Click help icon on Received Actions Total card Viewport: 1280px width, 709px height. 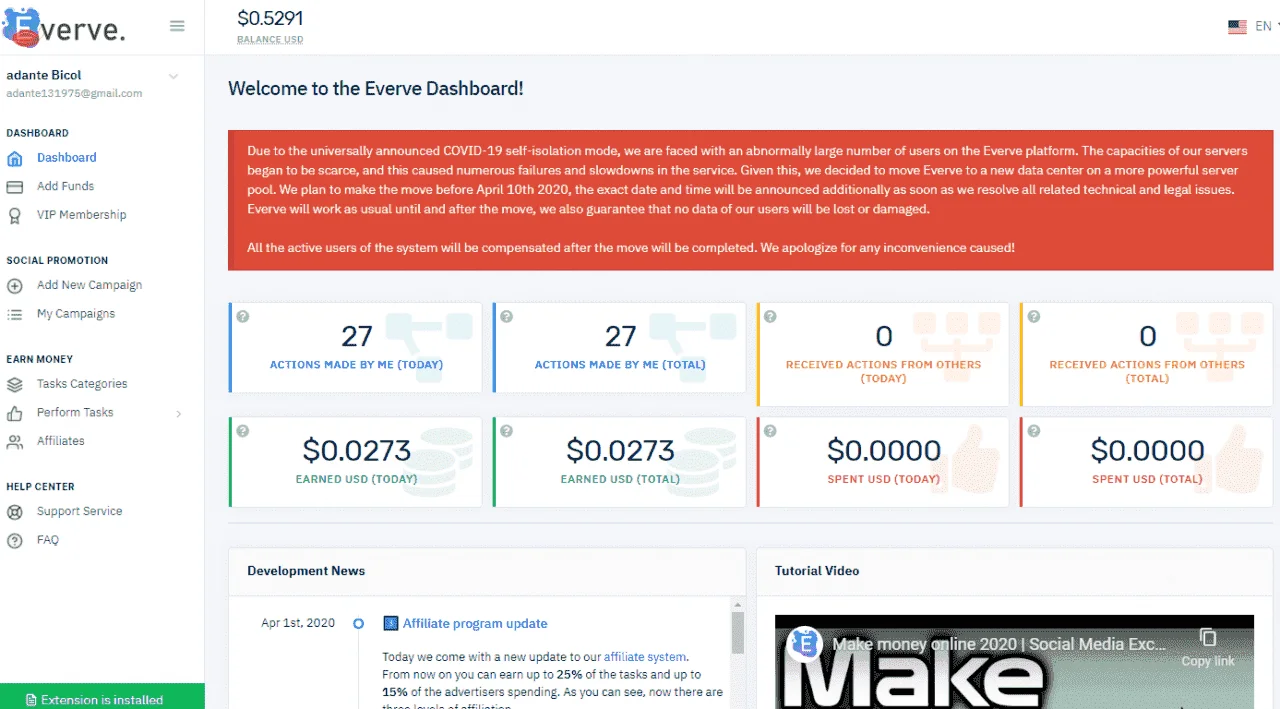(x=1034, y=316)
